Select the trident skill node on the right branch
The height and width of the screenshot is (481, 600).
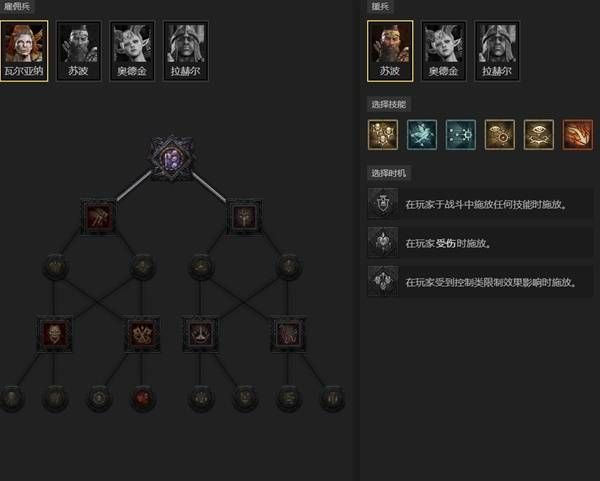(245, 217)
